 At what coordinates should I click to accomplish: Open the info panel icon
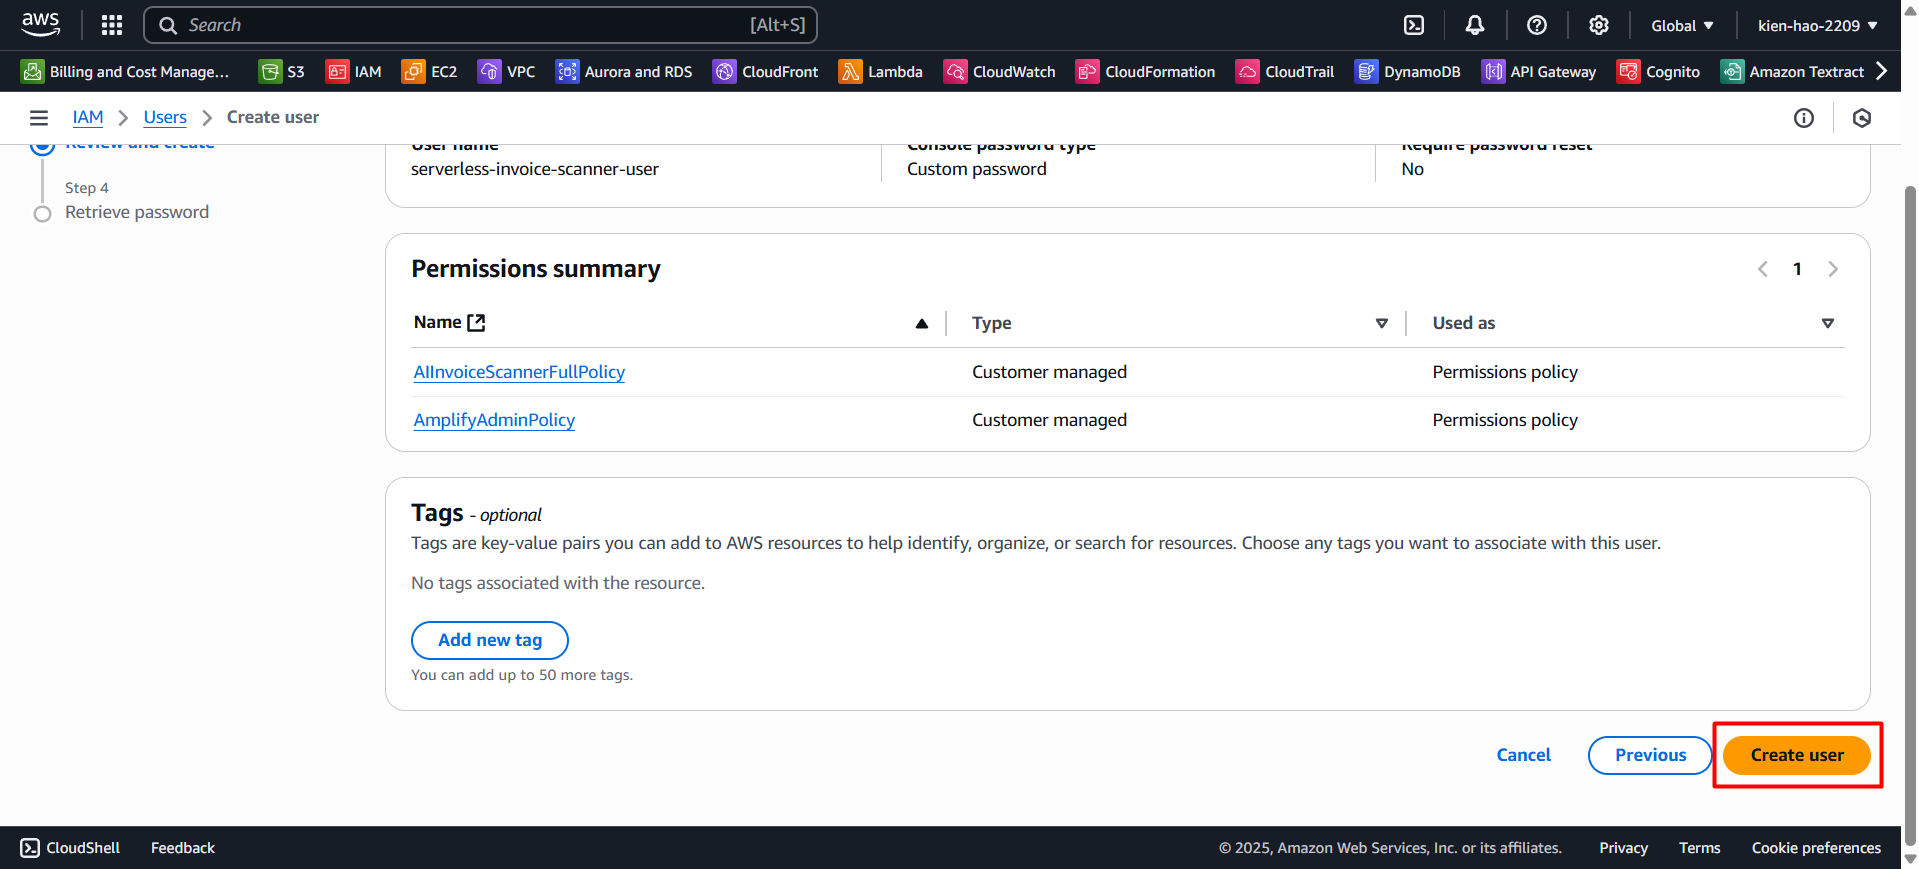tap(1804, 118)
